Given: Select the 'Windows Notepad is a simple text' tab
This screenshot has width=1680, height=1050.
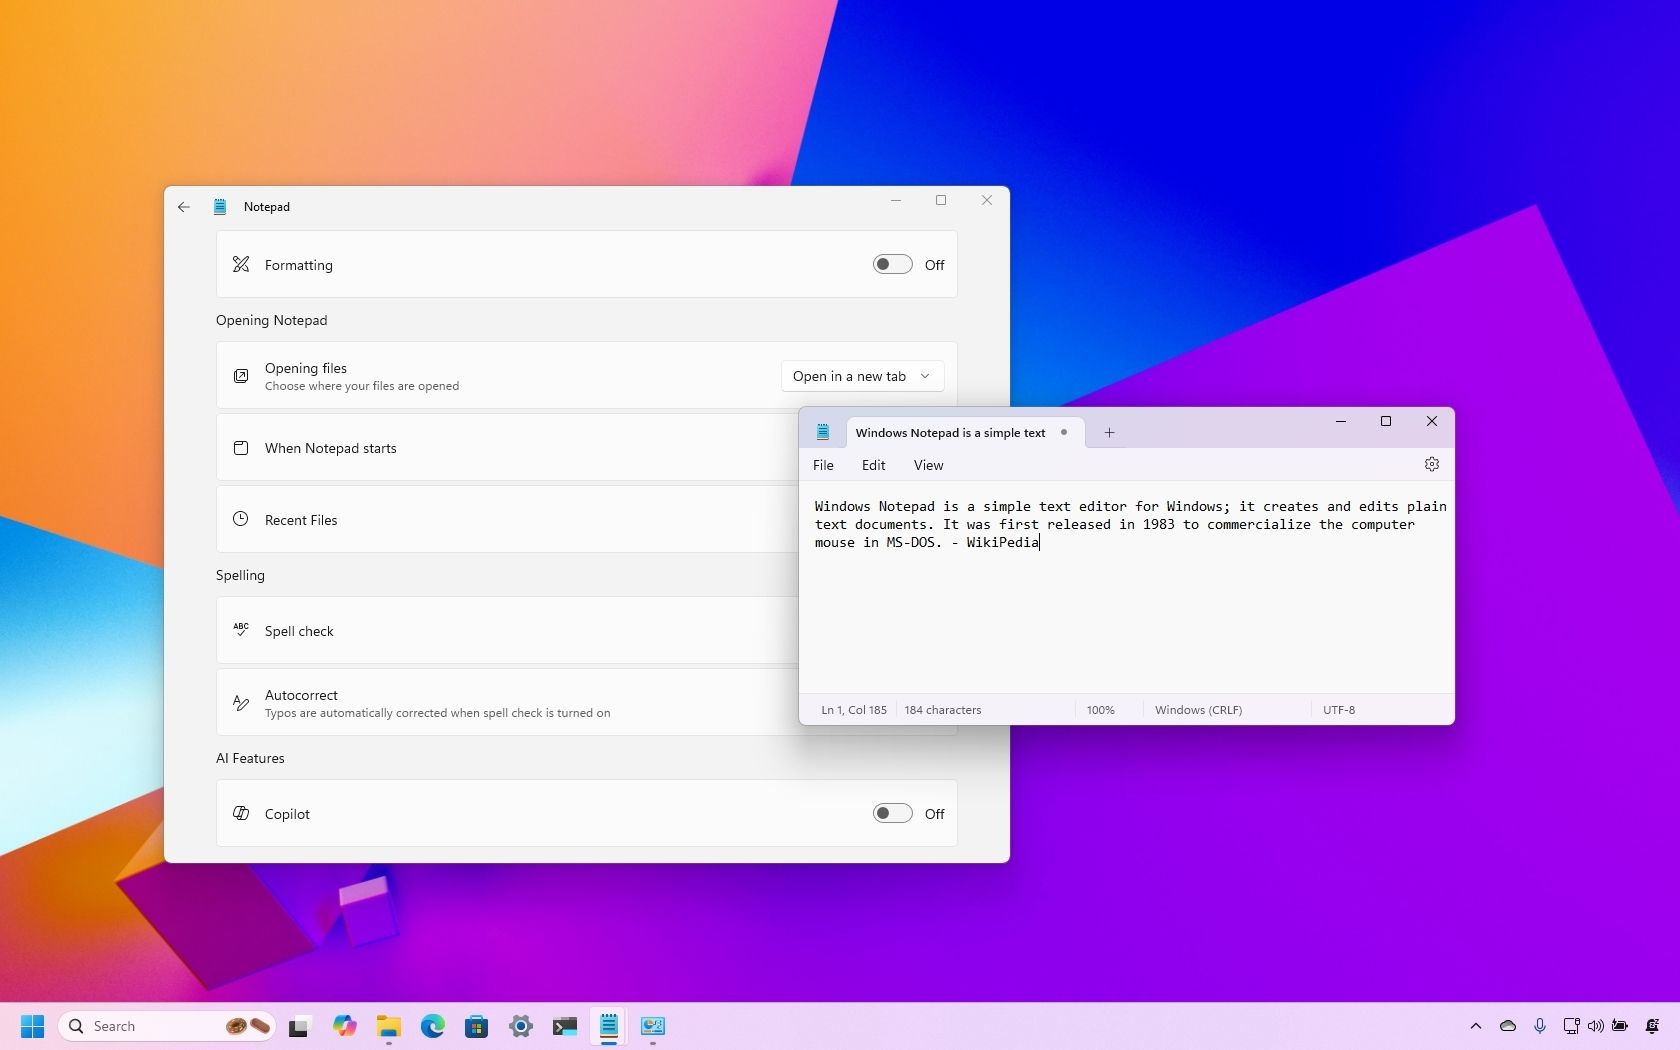Looking at the screenshot, I should click(950, 432).
